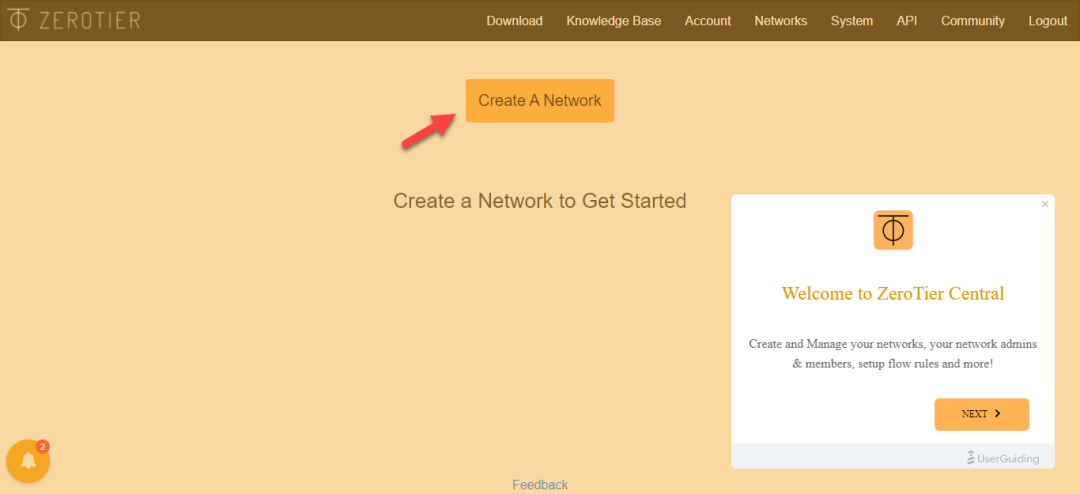Click Logout in the header
Screen dimensions: 1080x494
click(x=1048, y=21)
